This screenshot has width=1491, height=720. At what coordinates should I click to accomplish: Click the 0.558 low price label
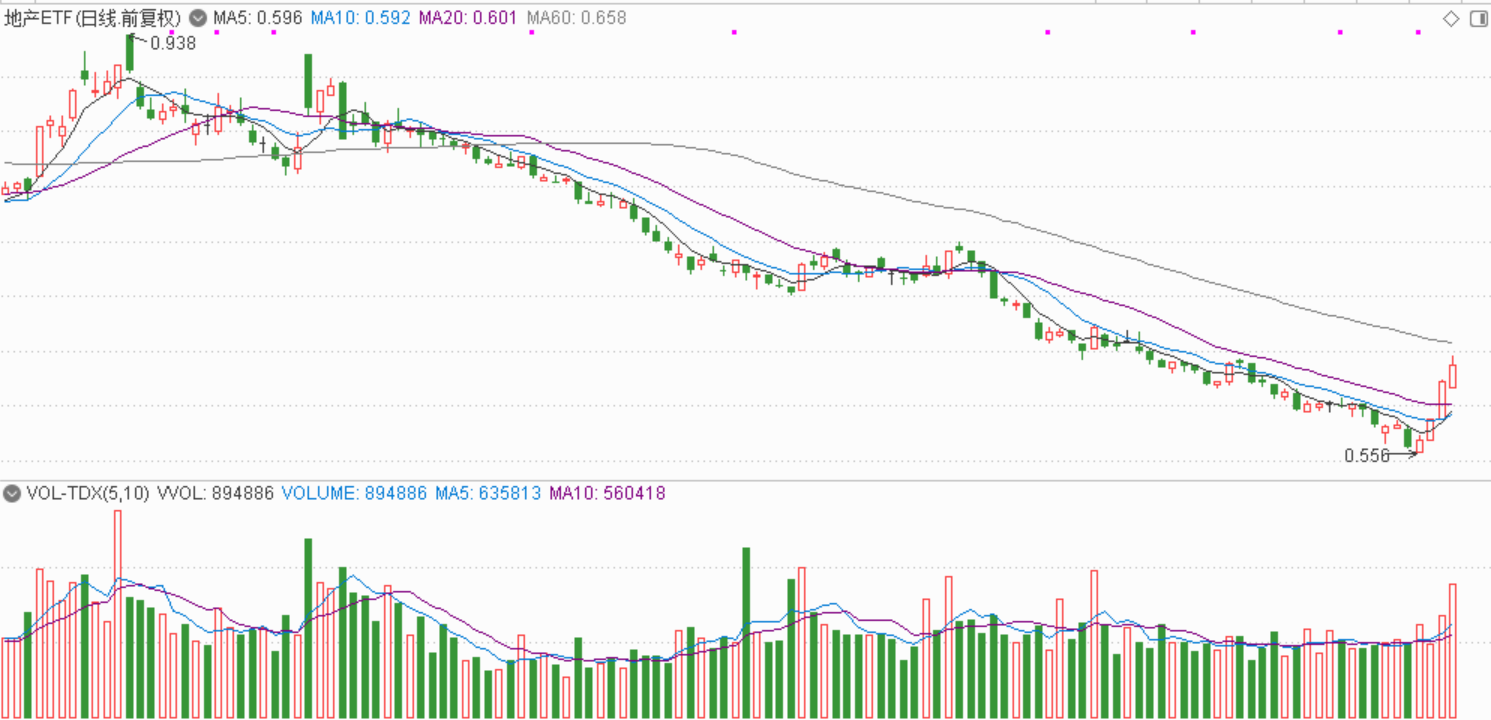point(1367,455)
